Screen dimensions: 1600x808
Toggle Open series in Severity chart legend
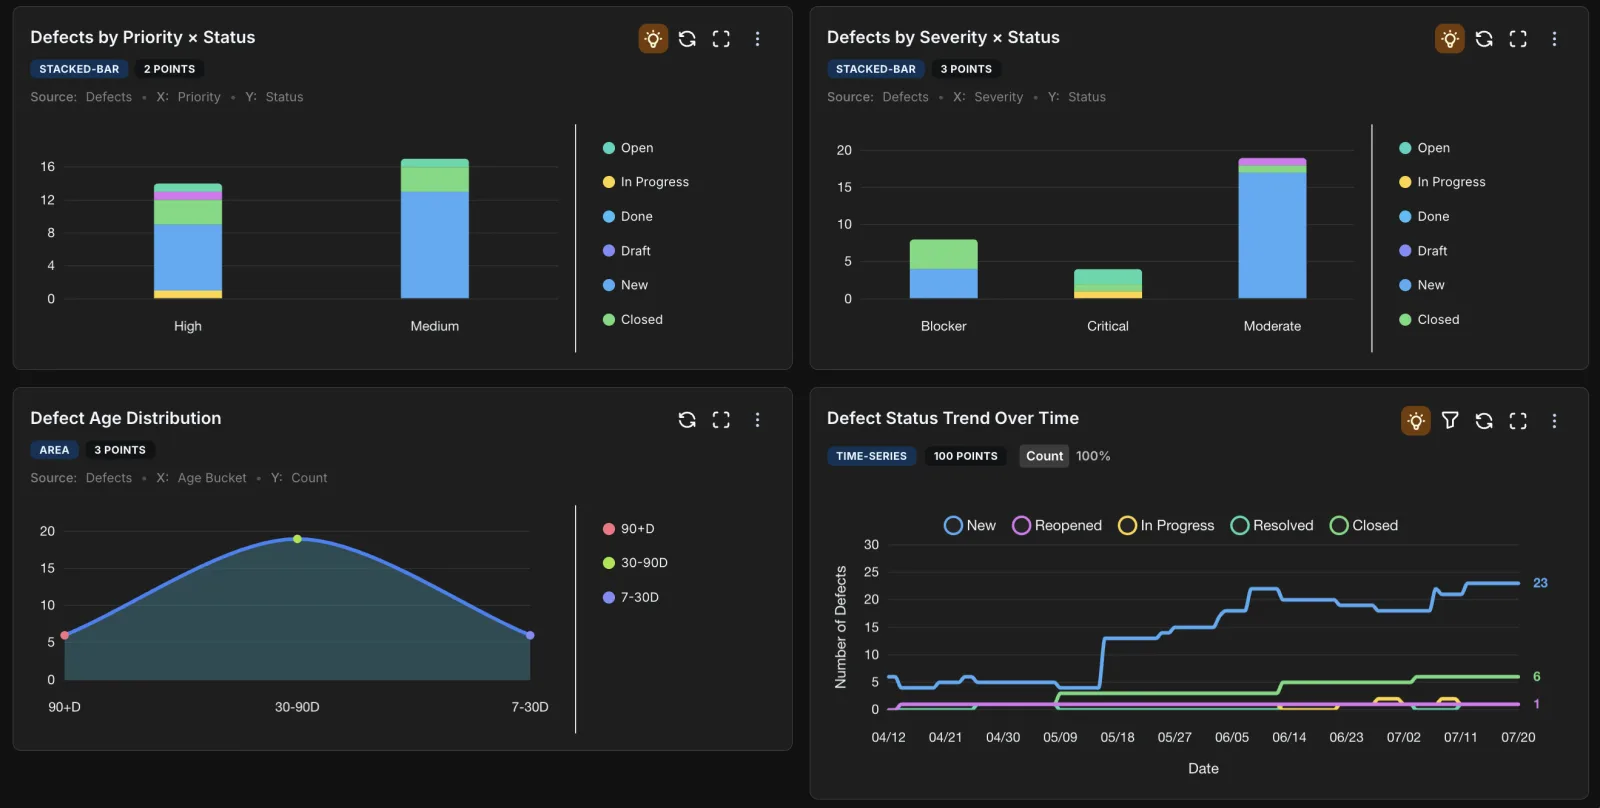(1425, 148)
